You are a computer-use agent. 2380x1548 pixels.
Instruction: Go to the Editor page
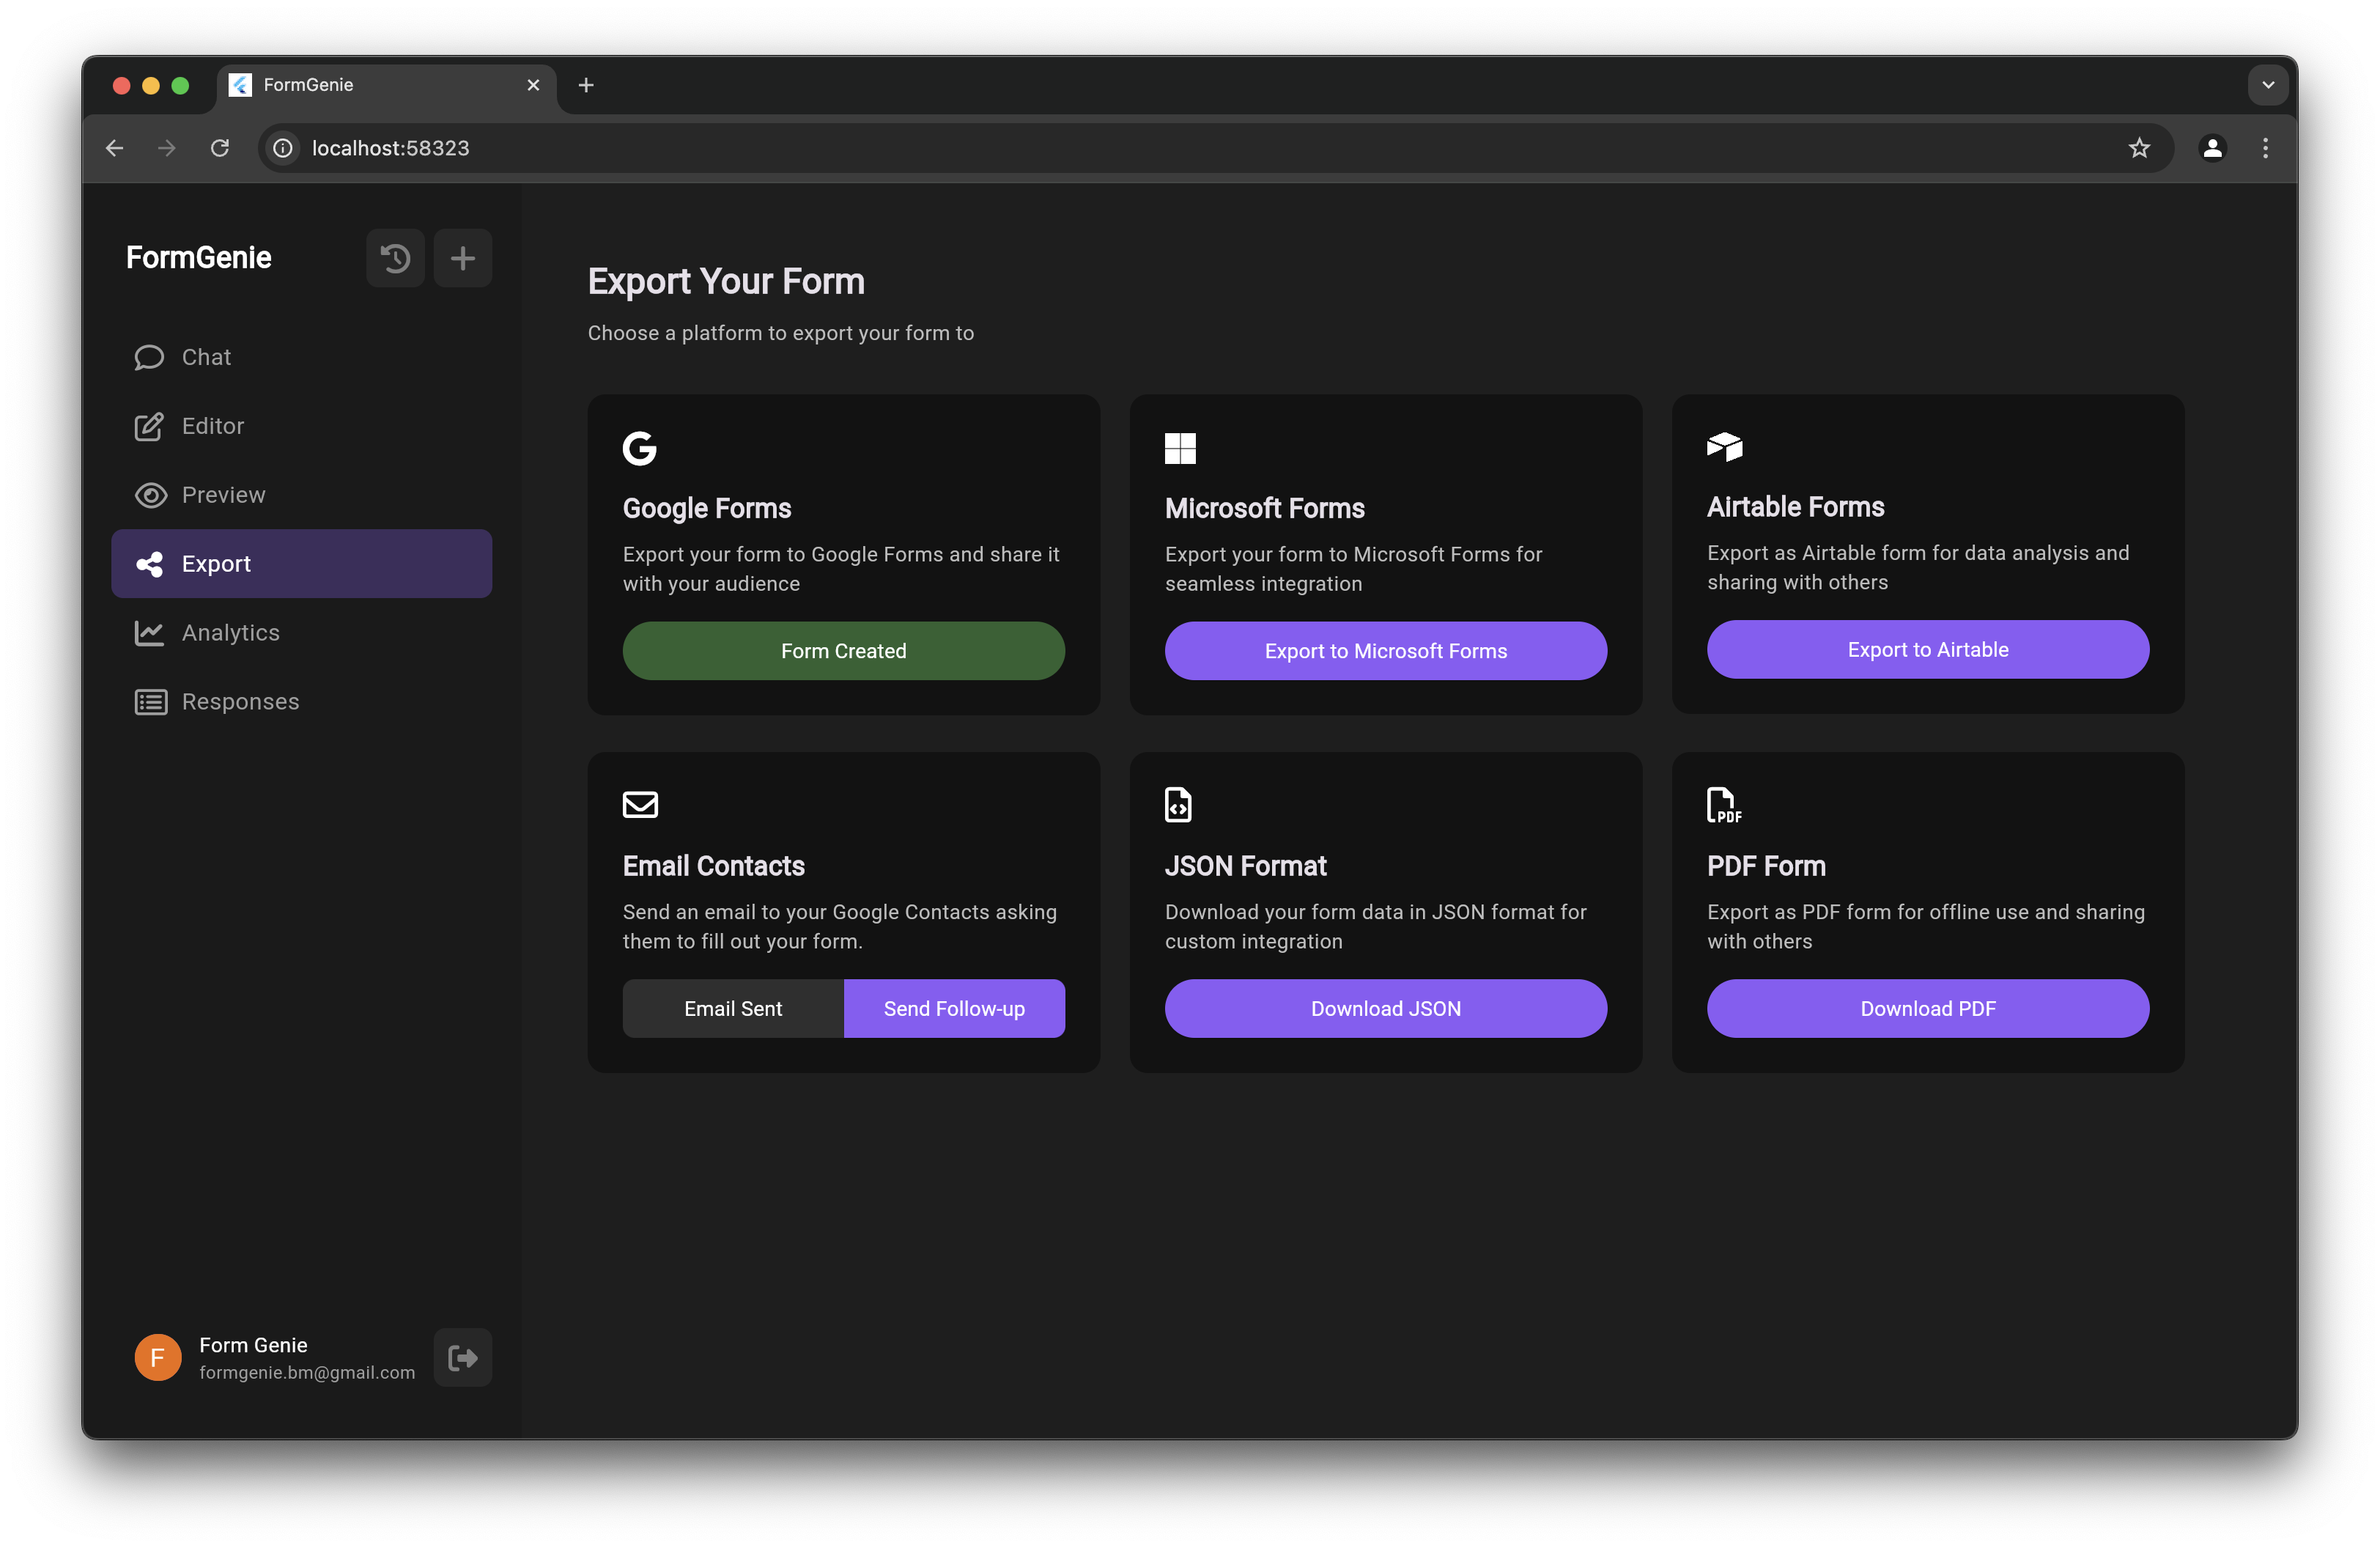(x=212, y=426)
